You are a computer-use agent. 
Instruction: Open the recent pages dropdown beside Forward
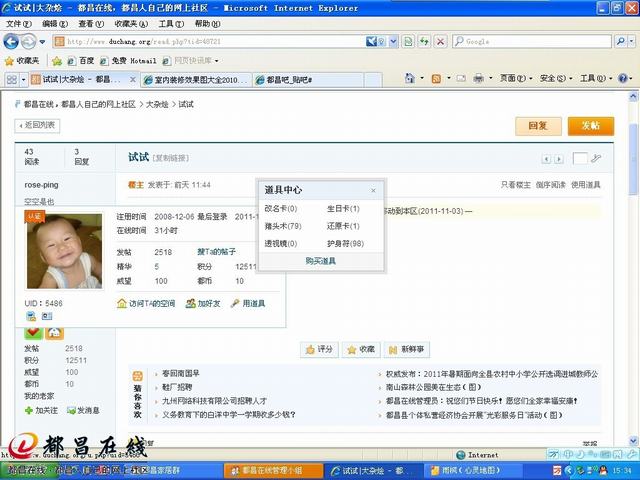(x=42, y=42)
